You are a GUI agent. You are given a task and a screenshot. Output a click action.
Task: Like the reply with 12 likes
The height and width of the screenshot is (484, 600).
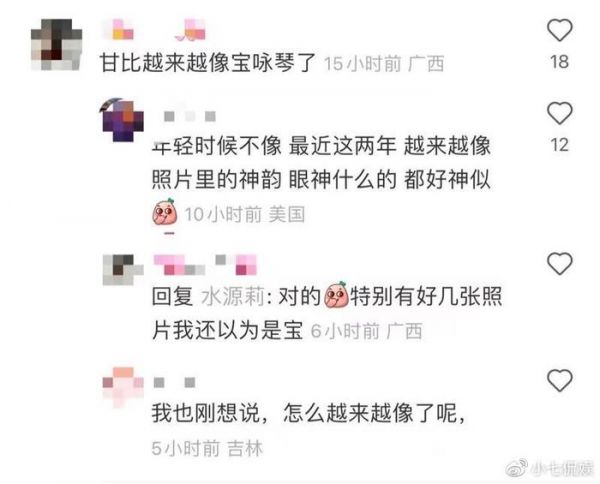[559, 113]
